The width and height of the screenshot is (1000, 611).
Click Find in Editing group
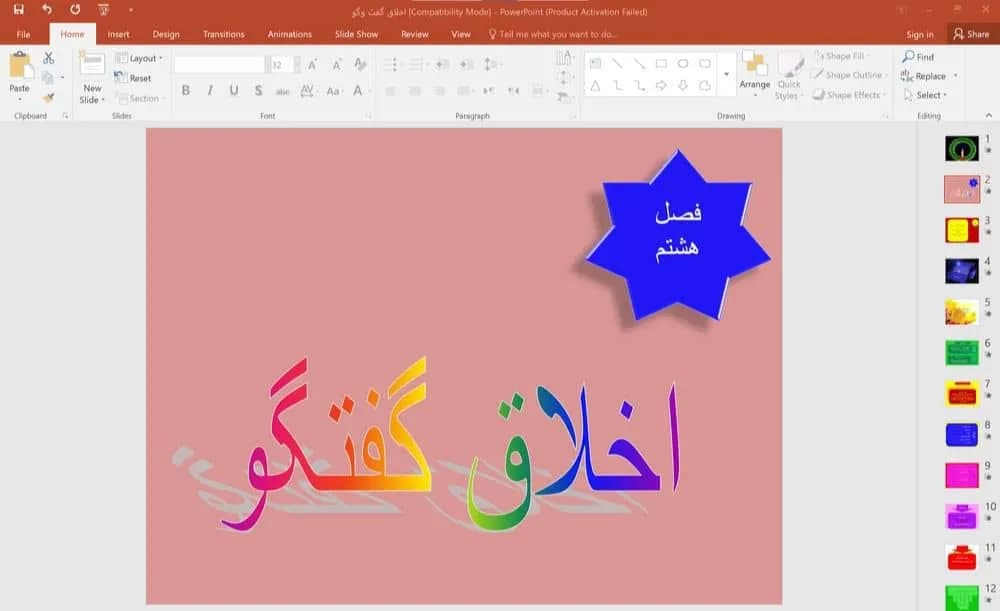pyautogui.click(x=918, y=57)
